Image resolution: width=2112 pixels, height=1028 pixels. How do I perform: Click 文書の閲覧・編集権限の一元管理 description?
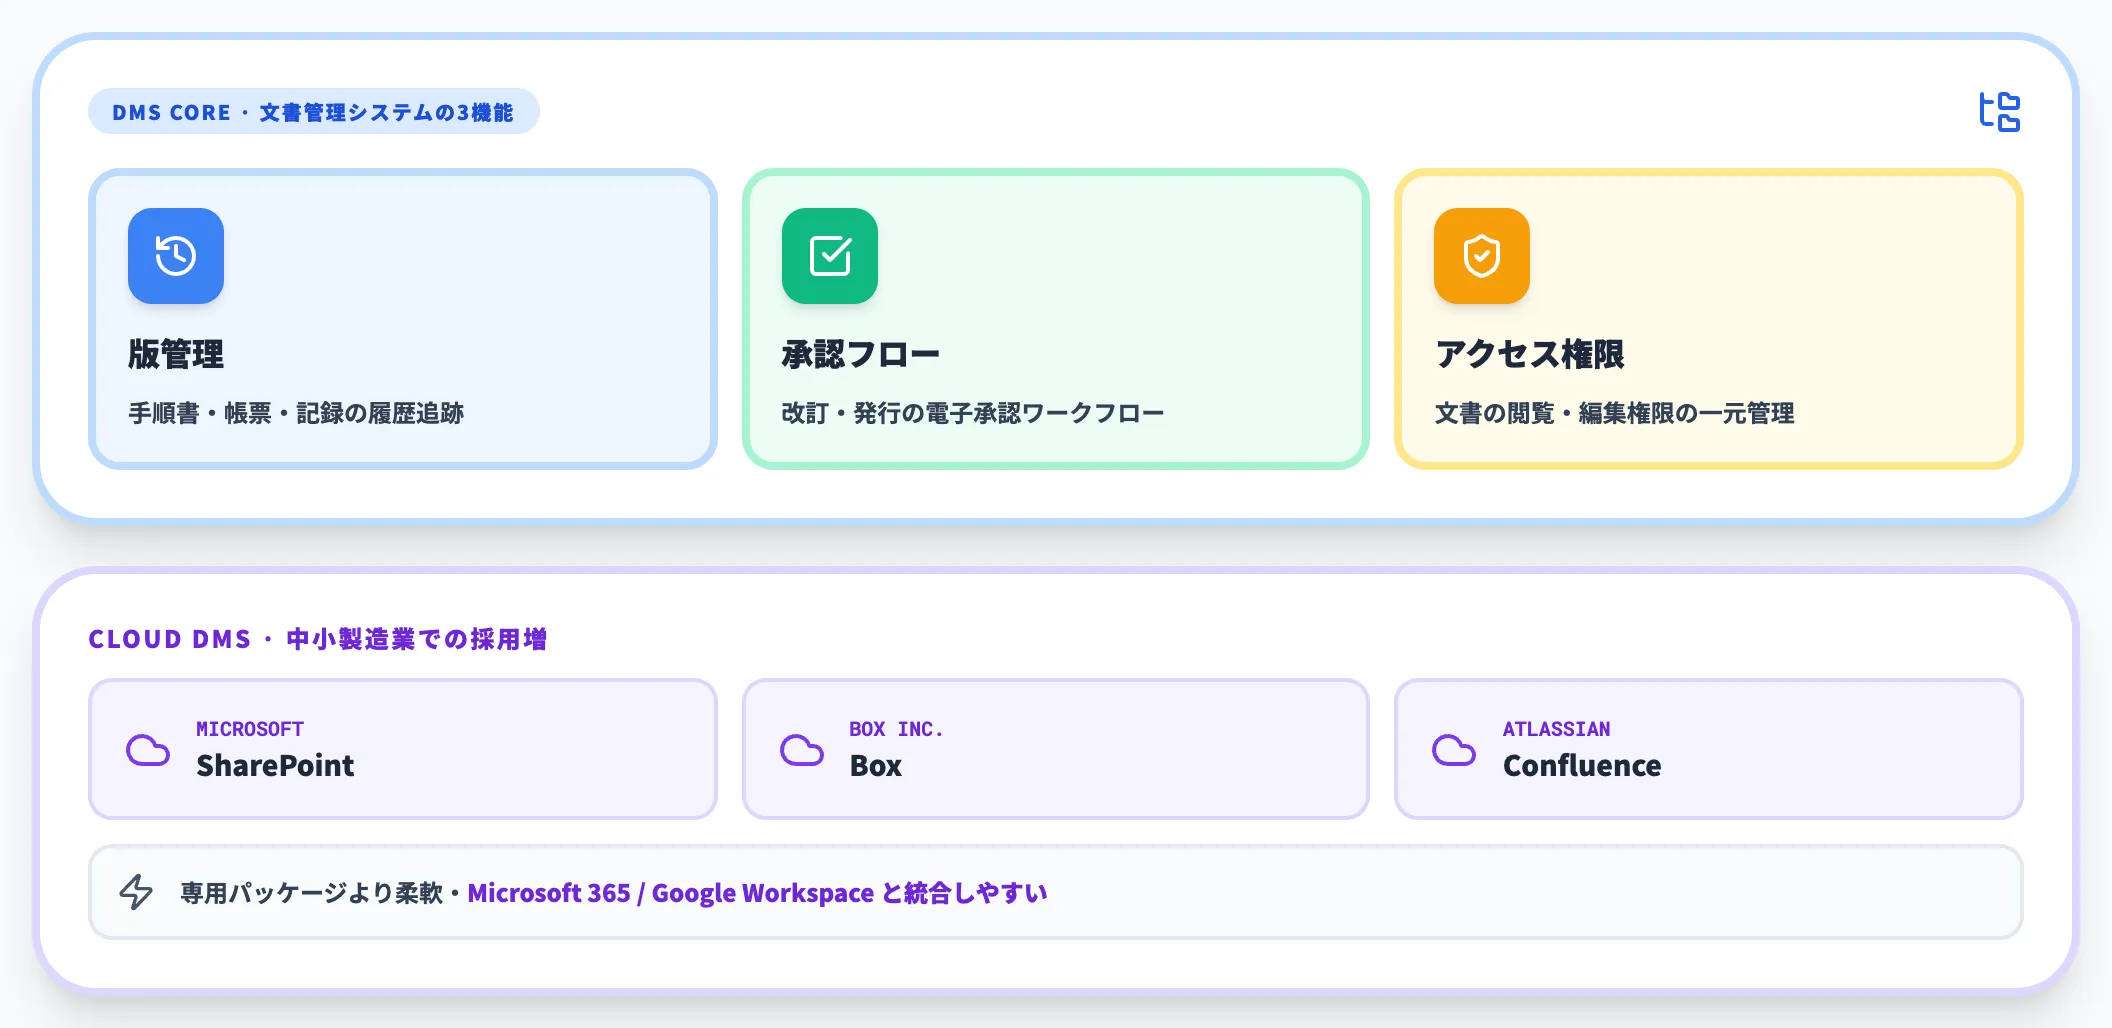[x=1614, y=413]
